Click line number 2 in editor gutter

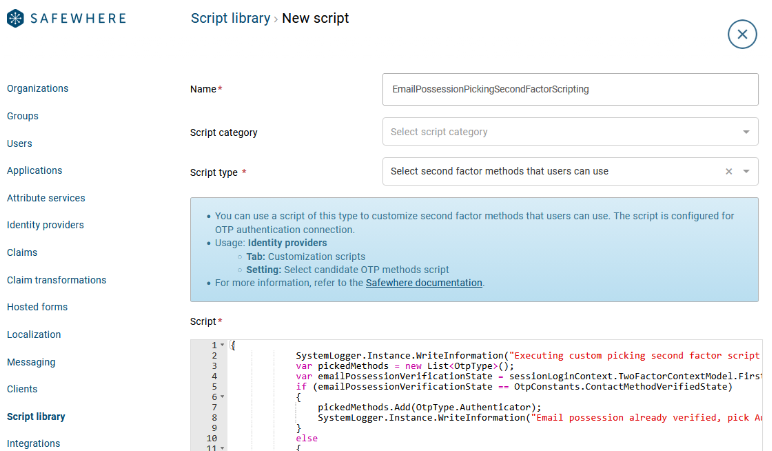[214, 355]
